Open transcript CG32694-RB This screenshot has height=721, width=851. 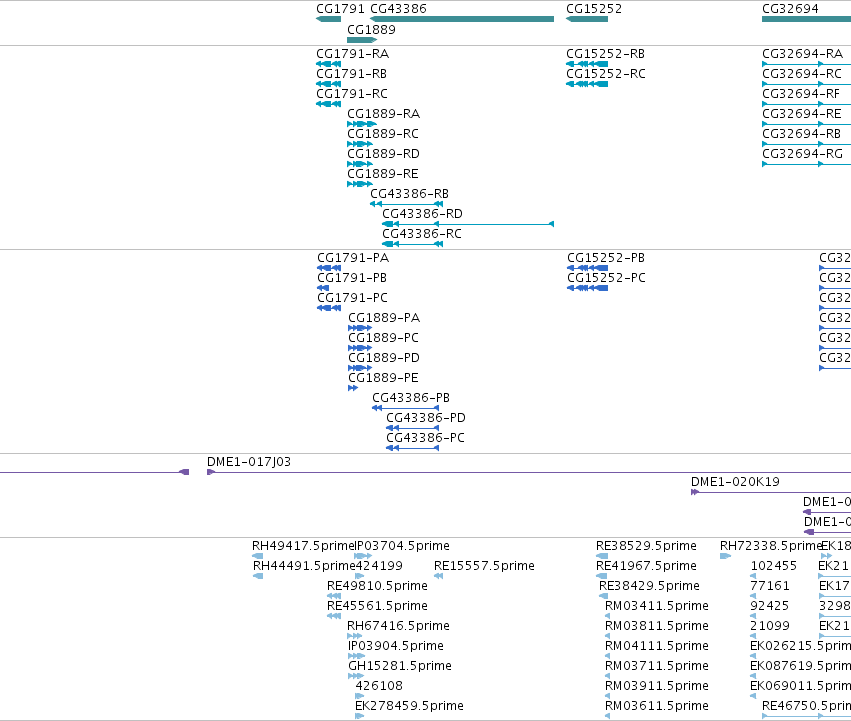pyautogui.click(x=806, y=144)
